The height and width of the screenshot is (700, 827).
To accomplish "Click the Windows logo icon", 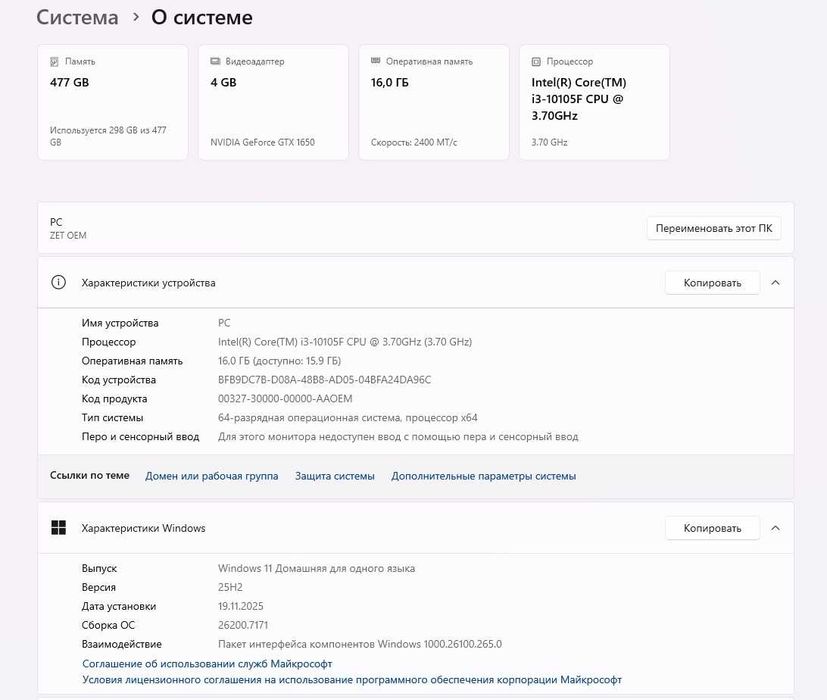I will coord(59,528).
